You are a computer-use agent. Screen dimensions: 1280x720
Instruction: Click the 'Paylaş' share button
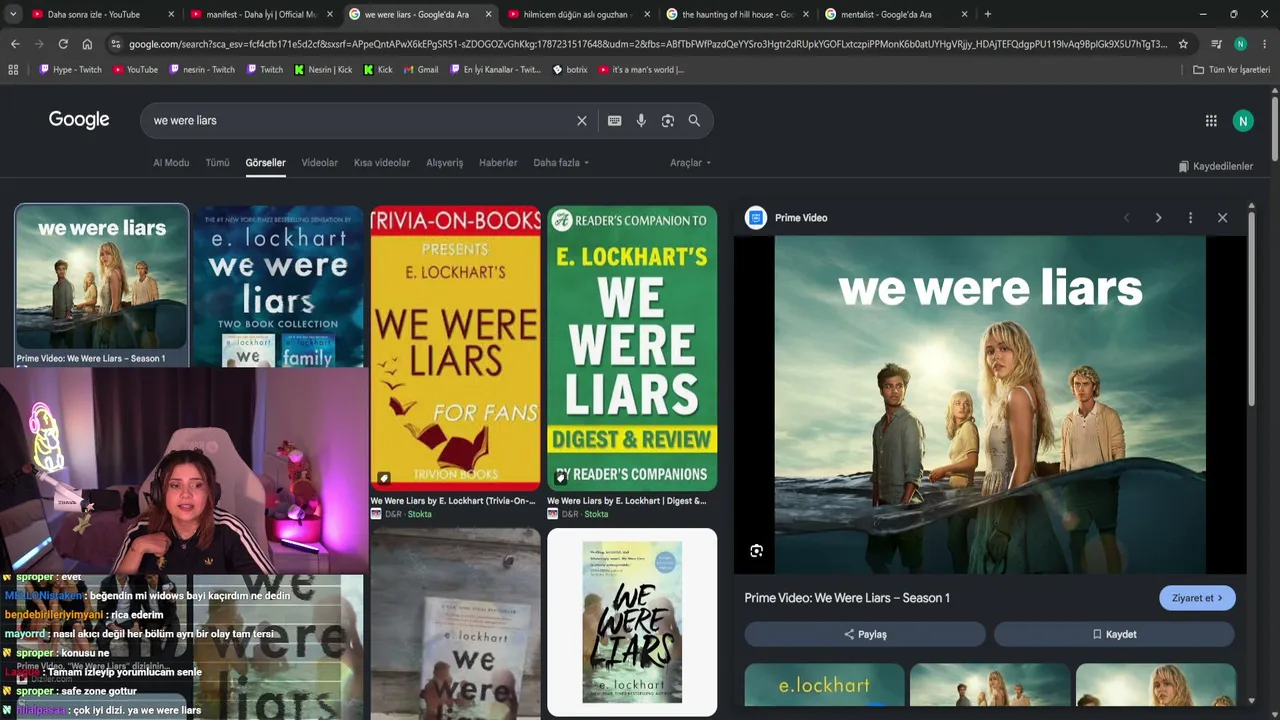pos(865,634)
